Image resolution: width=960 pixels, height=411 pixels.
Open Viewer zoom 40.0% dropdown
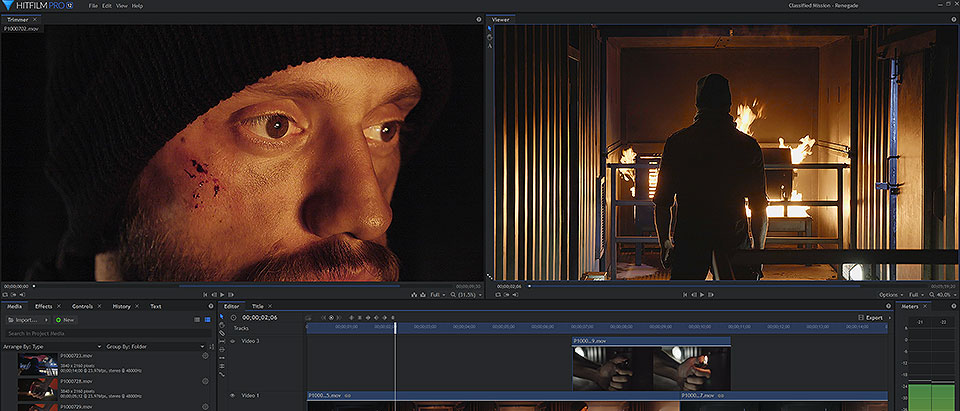click(x=941, y=295)
